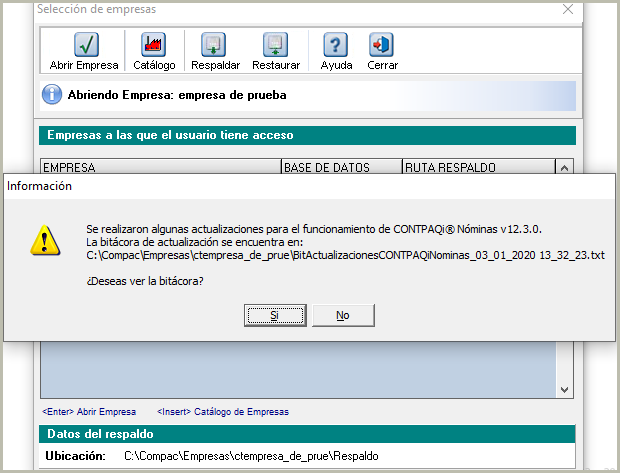The image size is (620, 473).
Task: Click the 'Abriendo Empresa: empresa de prueba' text
Action: pyautogui.click(x=177, y=95)
